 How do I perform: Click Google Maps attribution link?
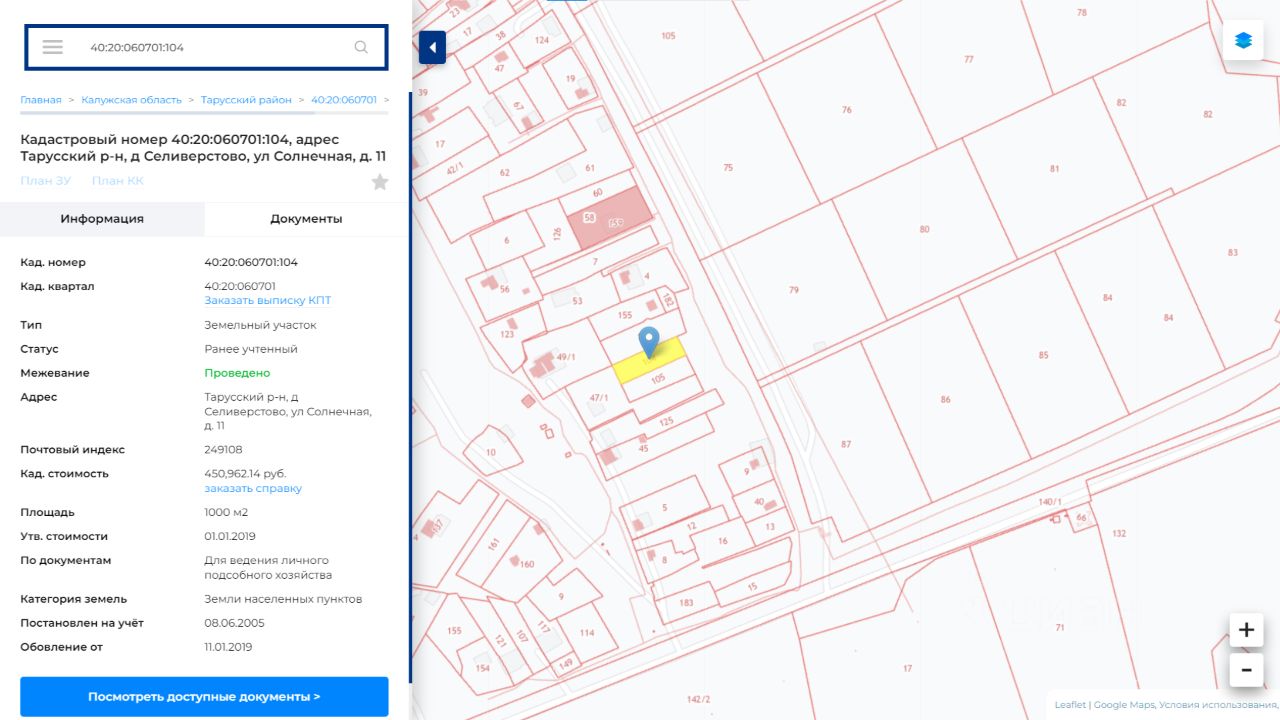pyautogui.click(x=1125, y=705)
